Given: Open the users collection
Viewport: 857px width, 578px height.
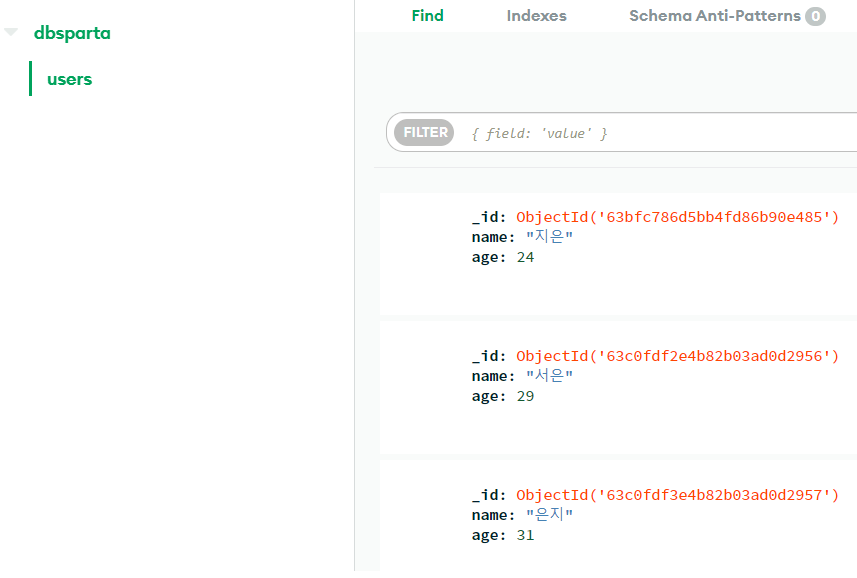Looking at the screenshot, I should [69, 79].
